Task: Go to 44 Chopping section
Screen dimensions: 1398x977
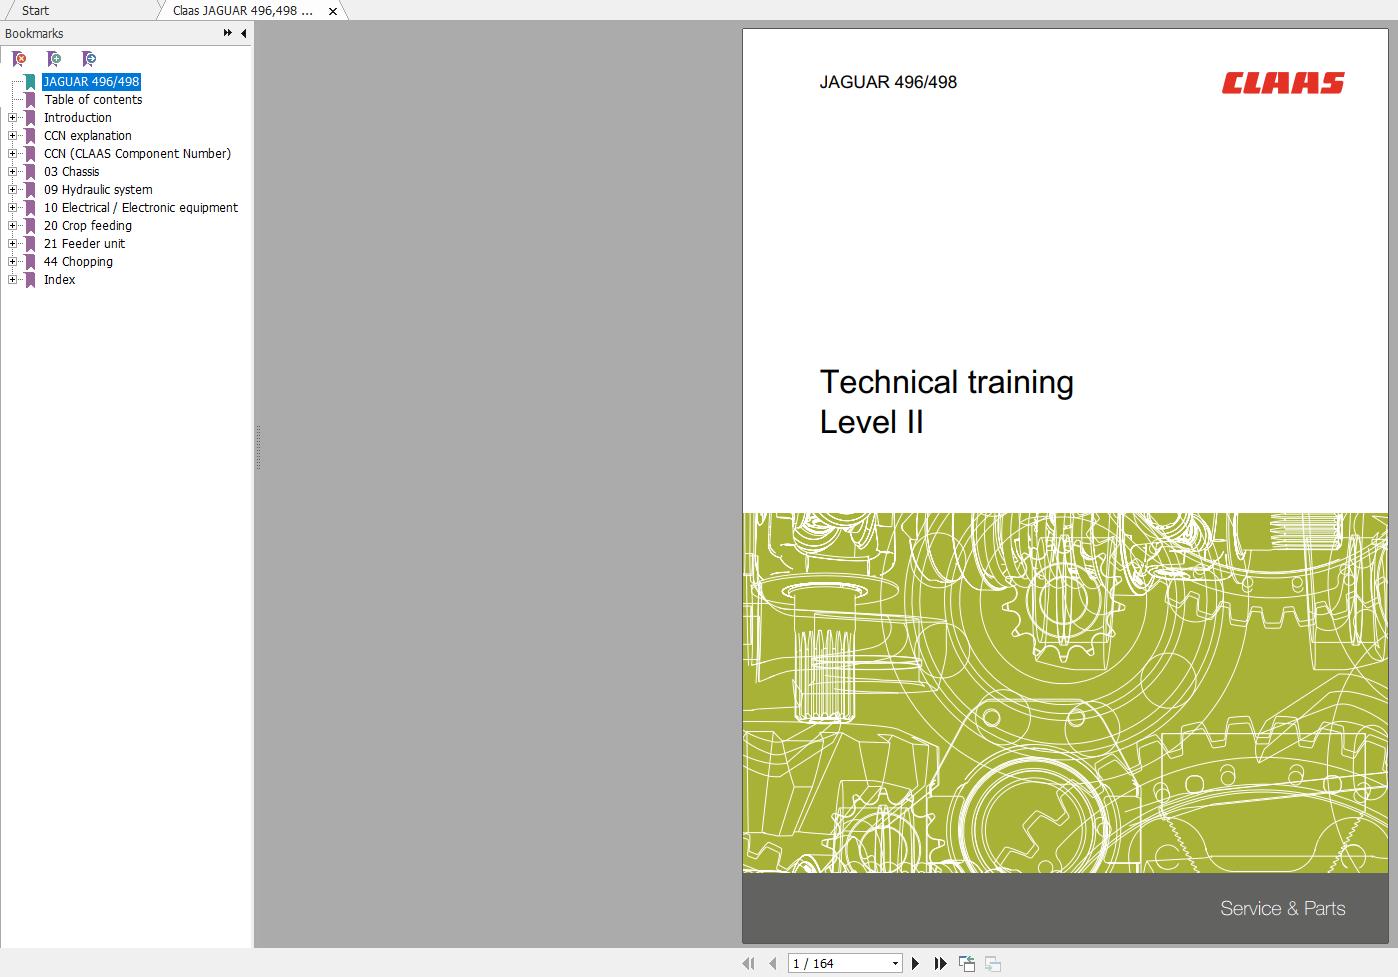Action: click(x=80, y=261)
